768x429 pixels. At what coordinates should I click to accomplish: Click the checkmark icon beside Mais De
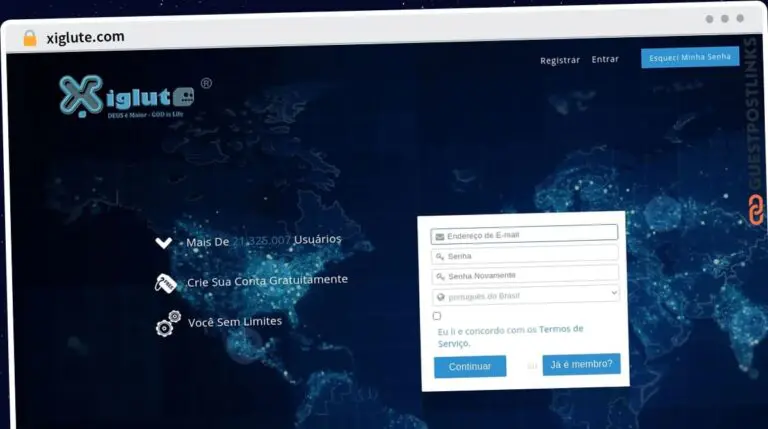[x=164, y=243]
